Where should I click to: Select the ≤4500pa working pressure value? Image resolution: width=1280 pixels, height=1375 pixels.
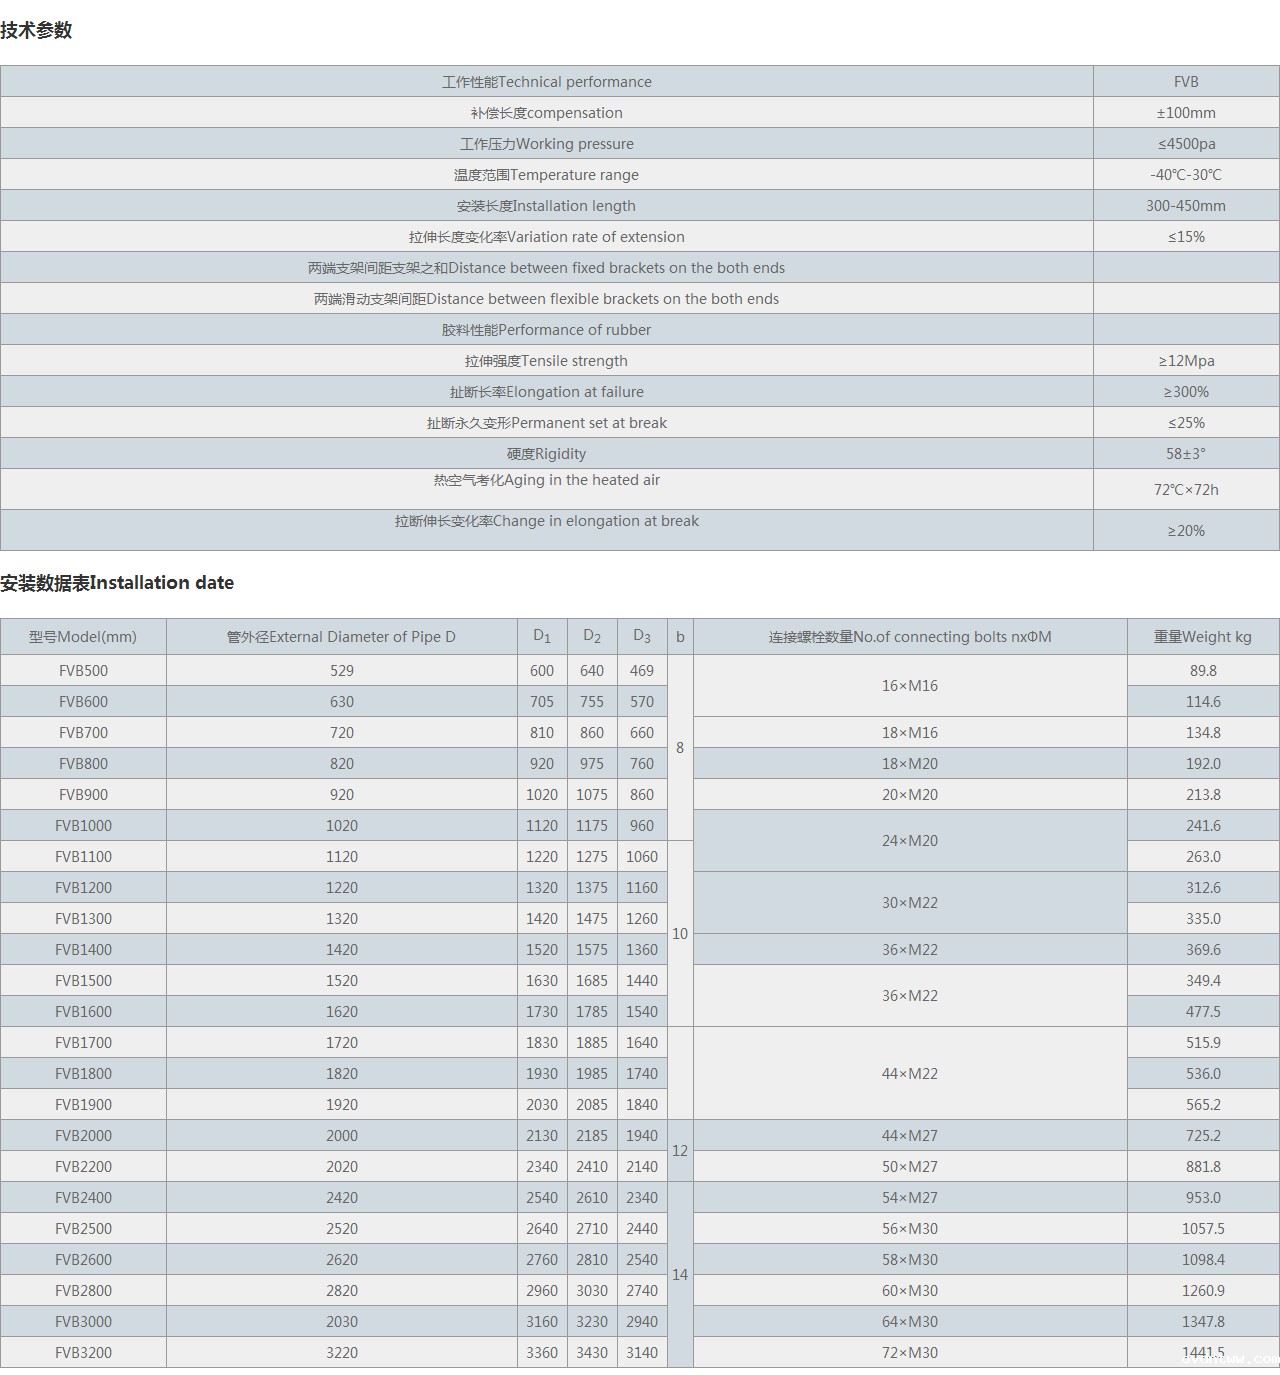(x=1185, y=144)
